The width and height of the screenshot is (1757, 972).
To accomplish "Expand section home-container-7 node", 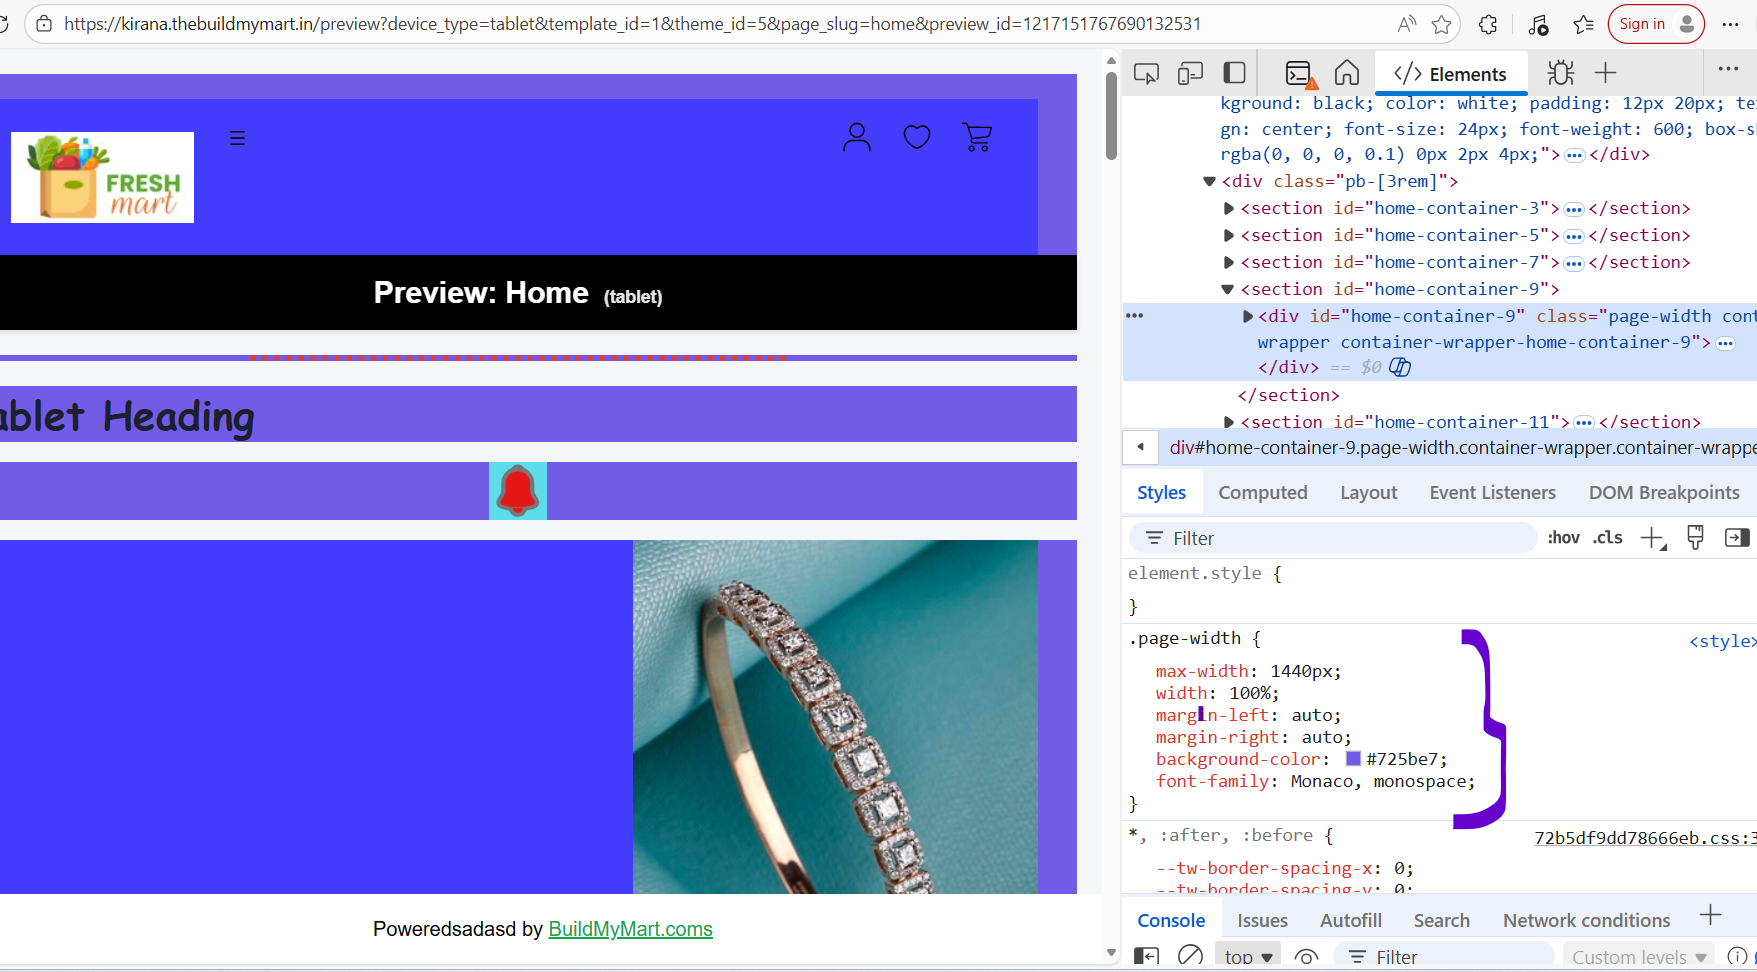I will pyautogui.click(x=1228, y=262).
